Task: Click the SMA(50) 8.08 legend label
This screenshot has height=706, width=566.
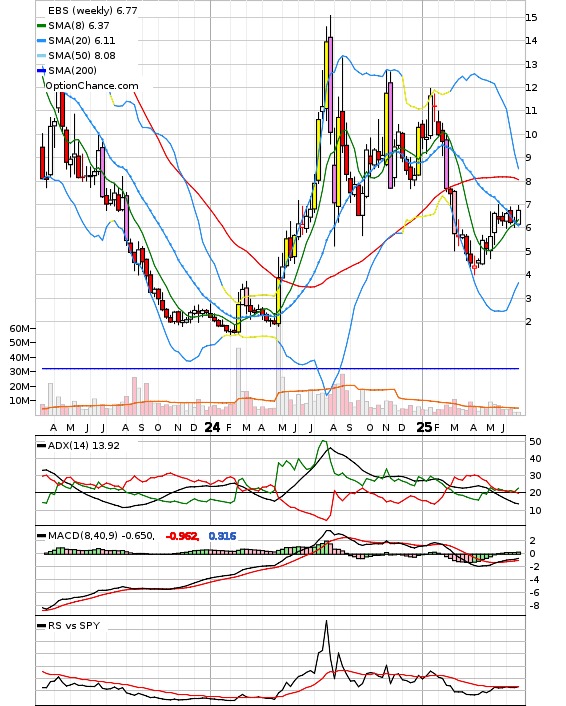Action: (x=82, y=55)
